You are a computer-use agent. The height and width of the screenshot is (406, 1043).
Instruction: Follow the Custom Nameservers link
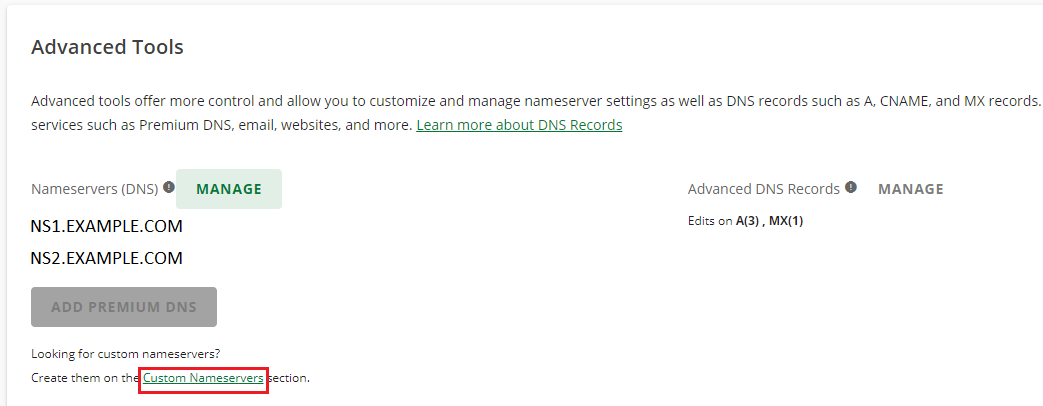[203, 378]
